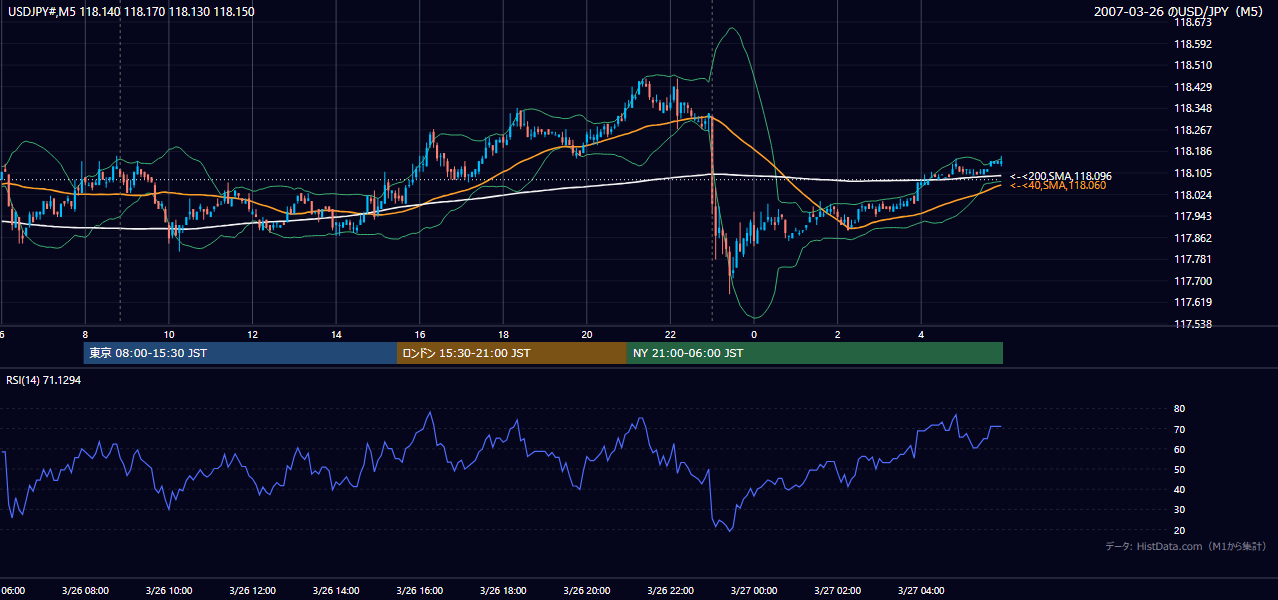Screen dimensions: 1278x600
Task: Click the 3/27 02:00 bottom time label
Action: 837,591
